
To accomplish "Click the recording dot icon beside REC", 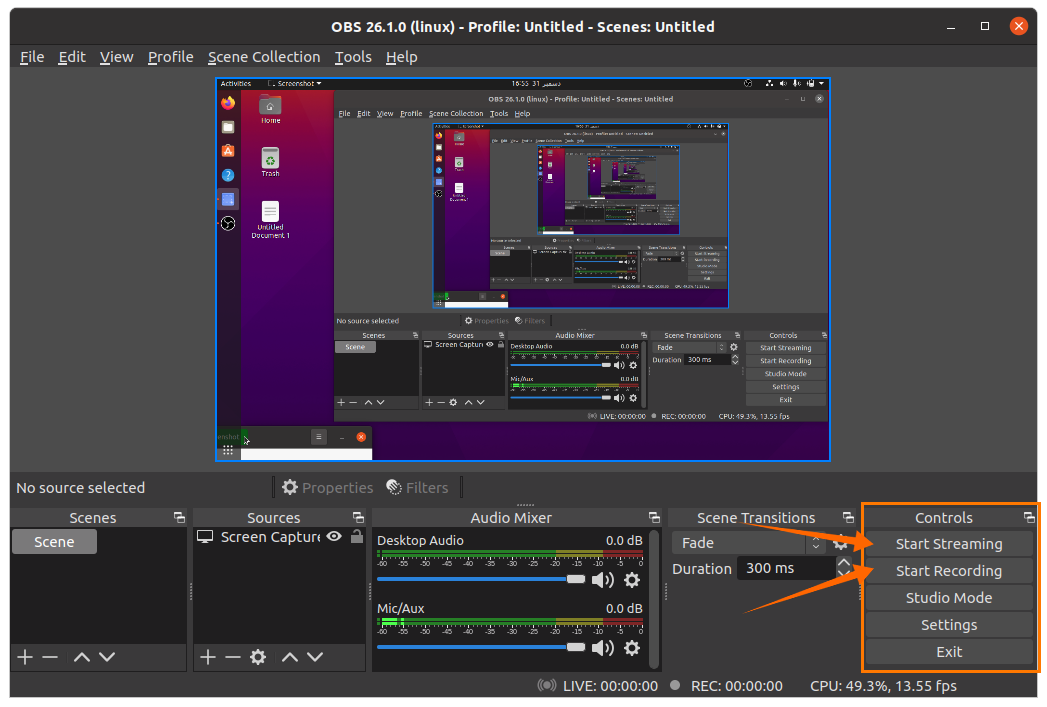I will coord(675,685).
